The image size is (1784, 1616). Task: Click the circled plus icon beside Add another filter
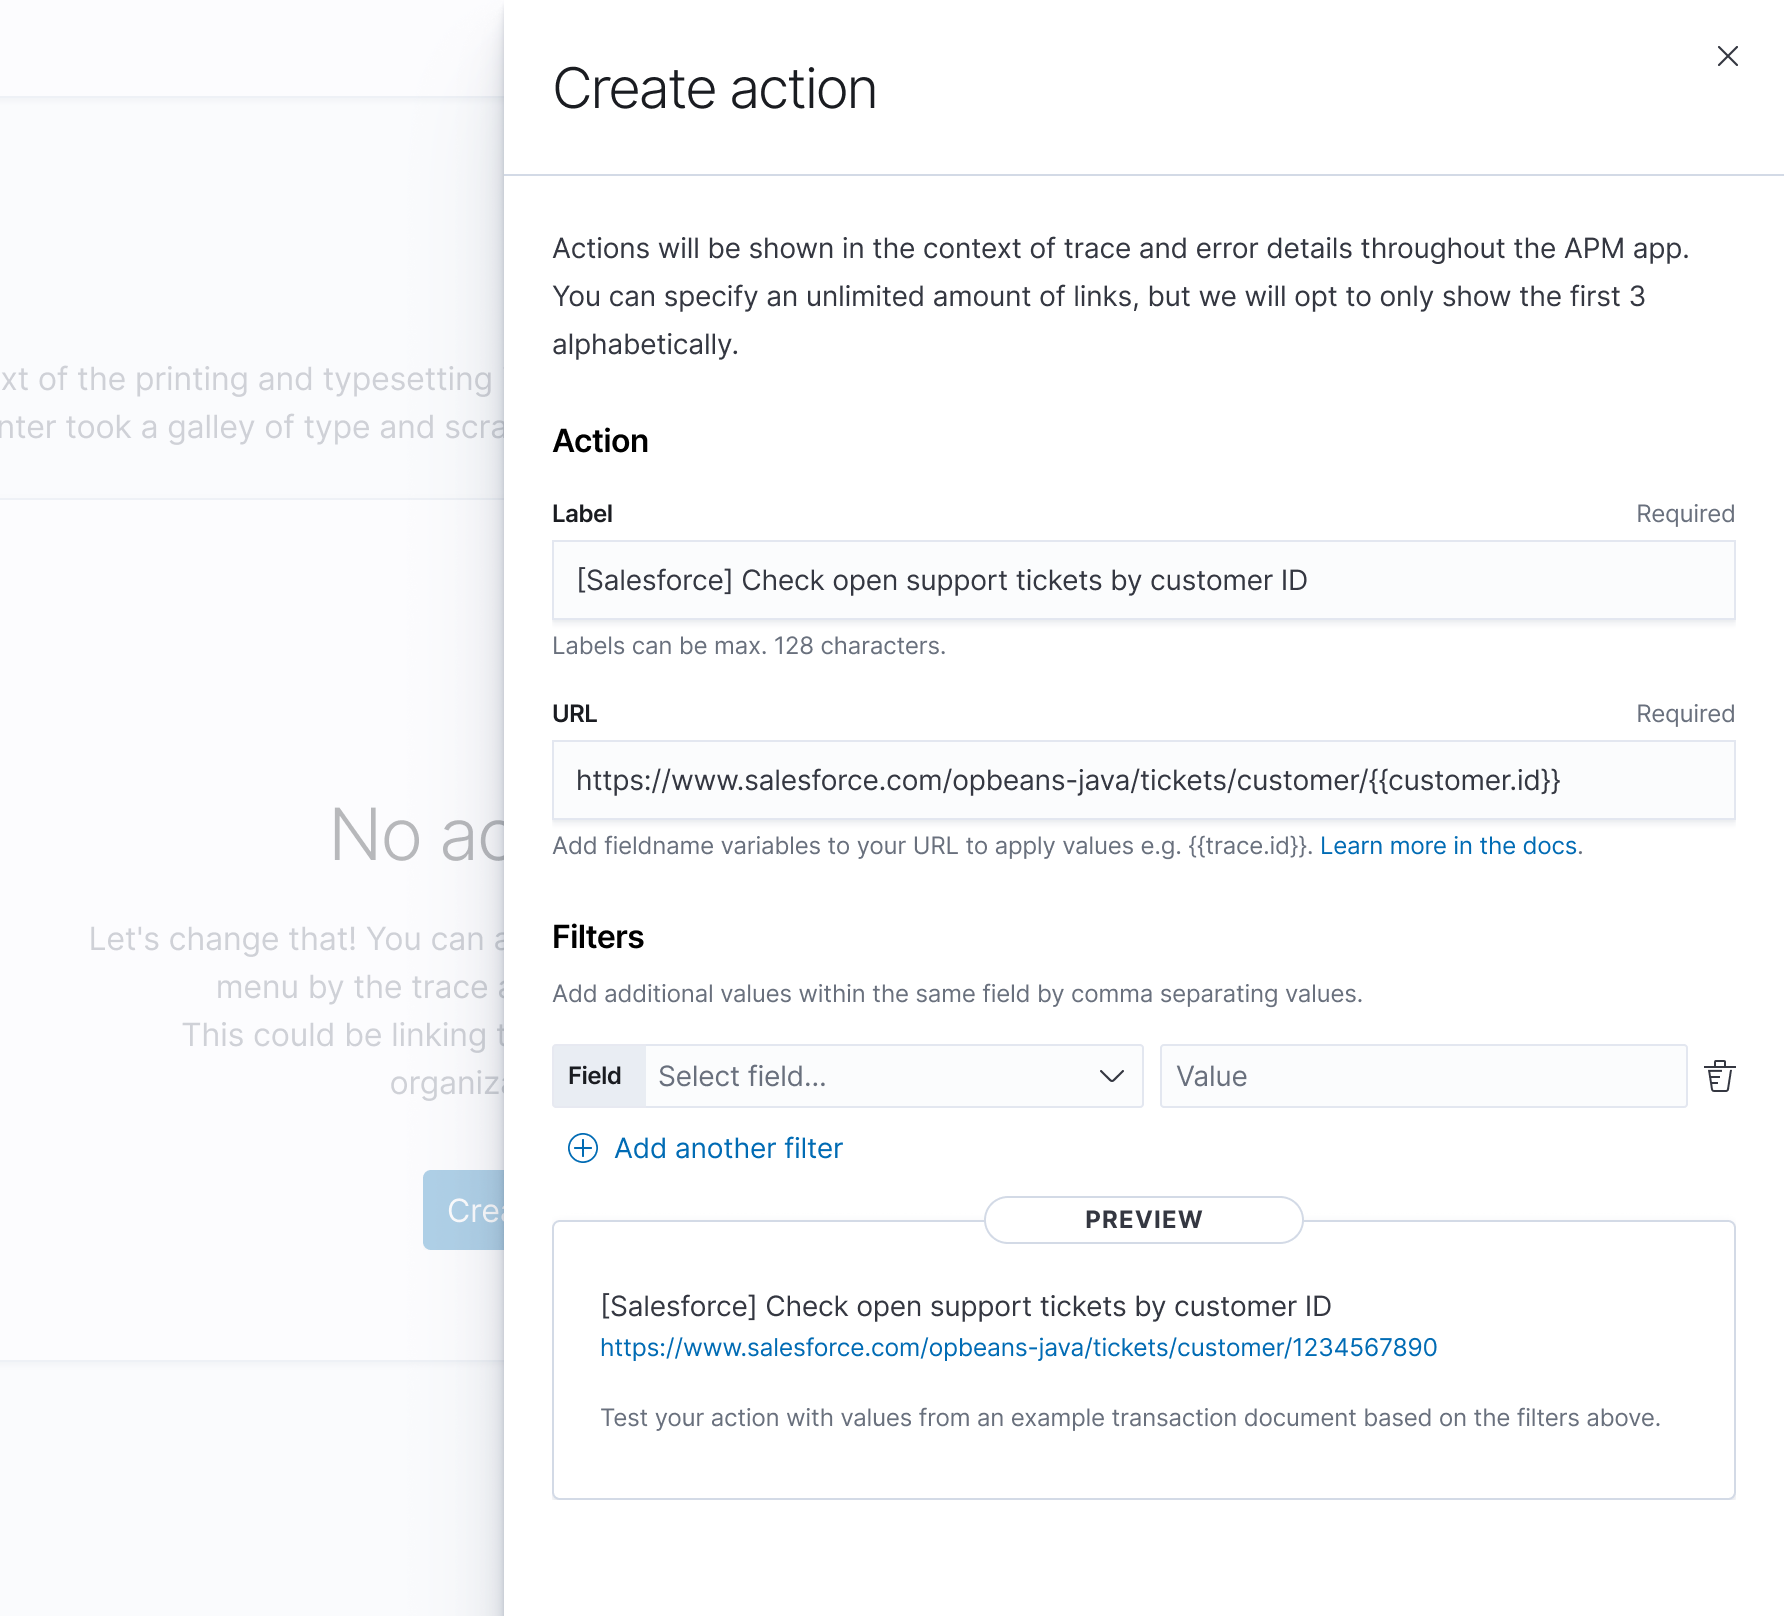(x=581, y=1148)
